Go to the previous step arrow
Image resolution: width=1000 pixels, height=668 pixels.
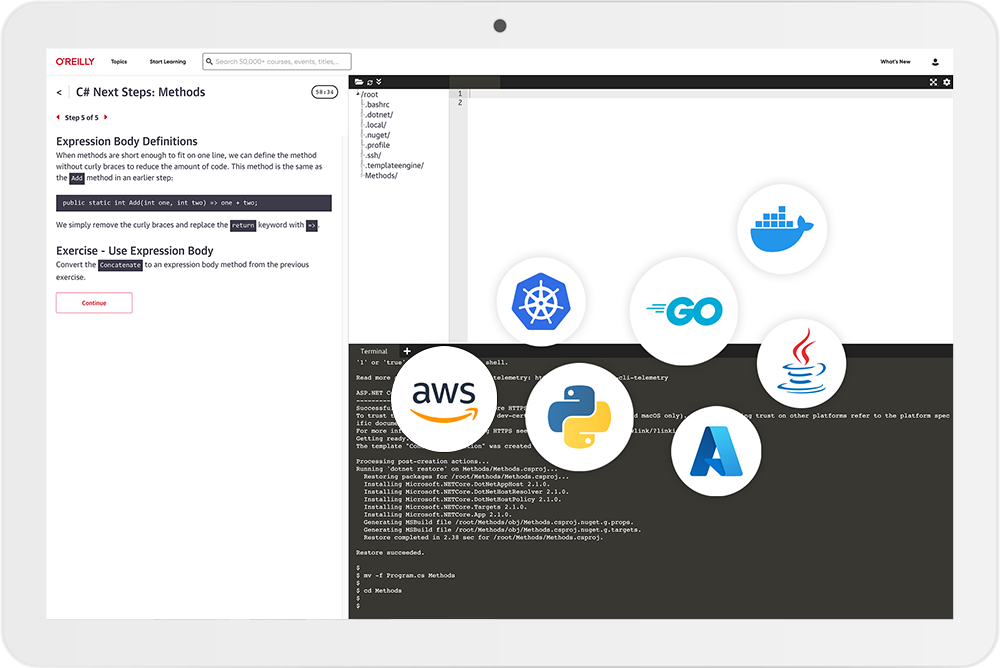(x=58, y=117)
